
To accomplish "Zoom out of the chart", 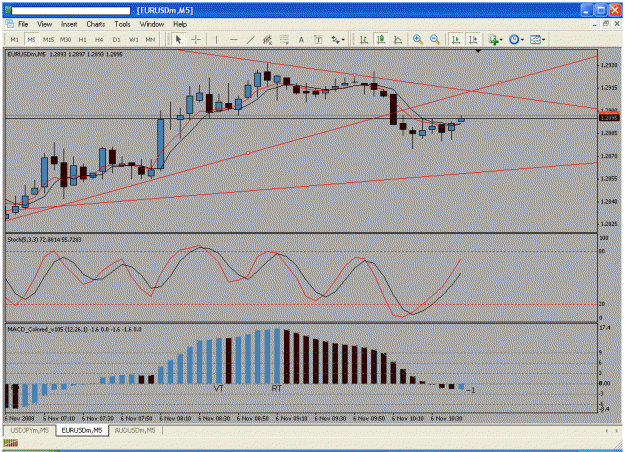I will (x=435, y=39).
